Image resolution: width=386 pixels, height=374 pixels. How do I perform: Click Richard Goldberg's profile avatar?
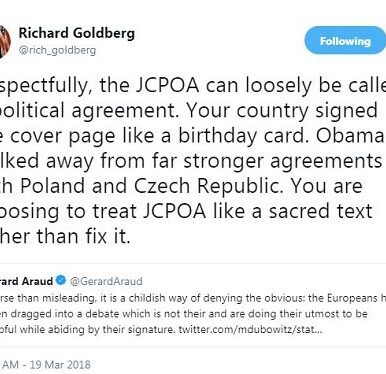[5, 41]
